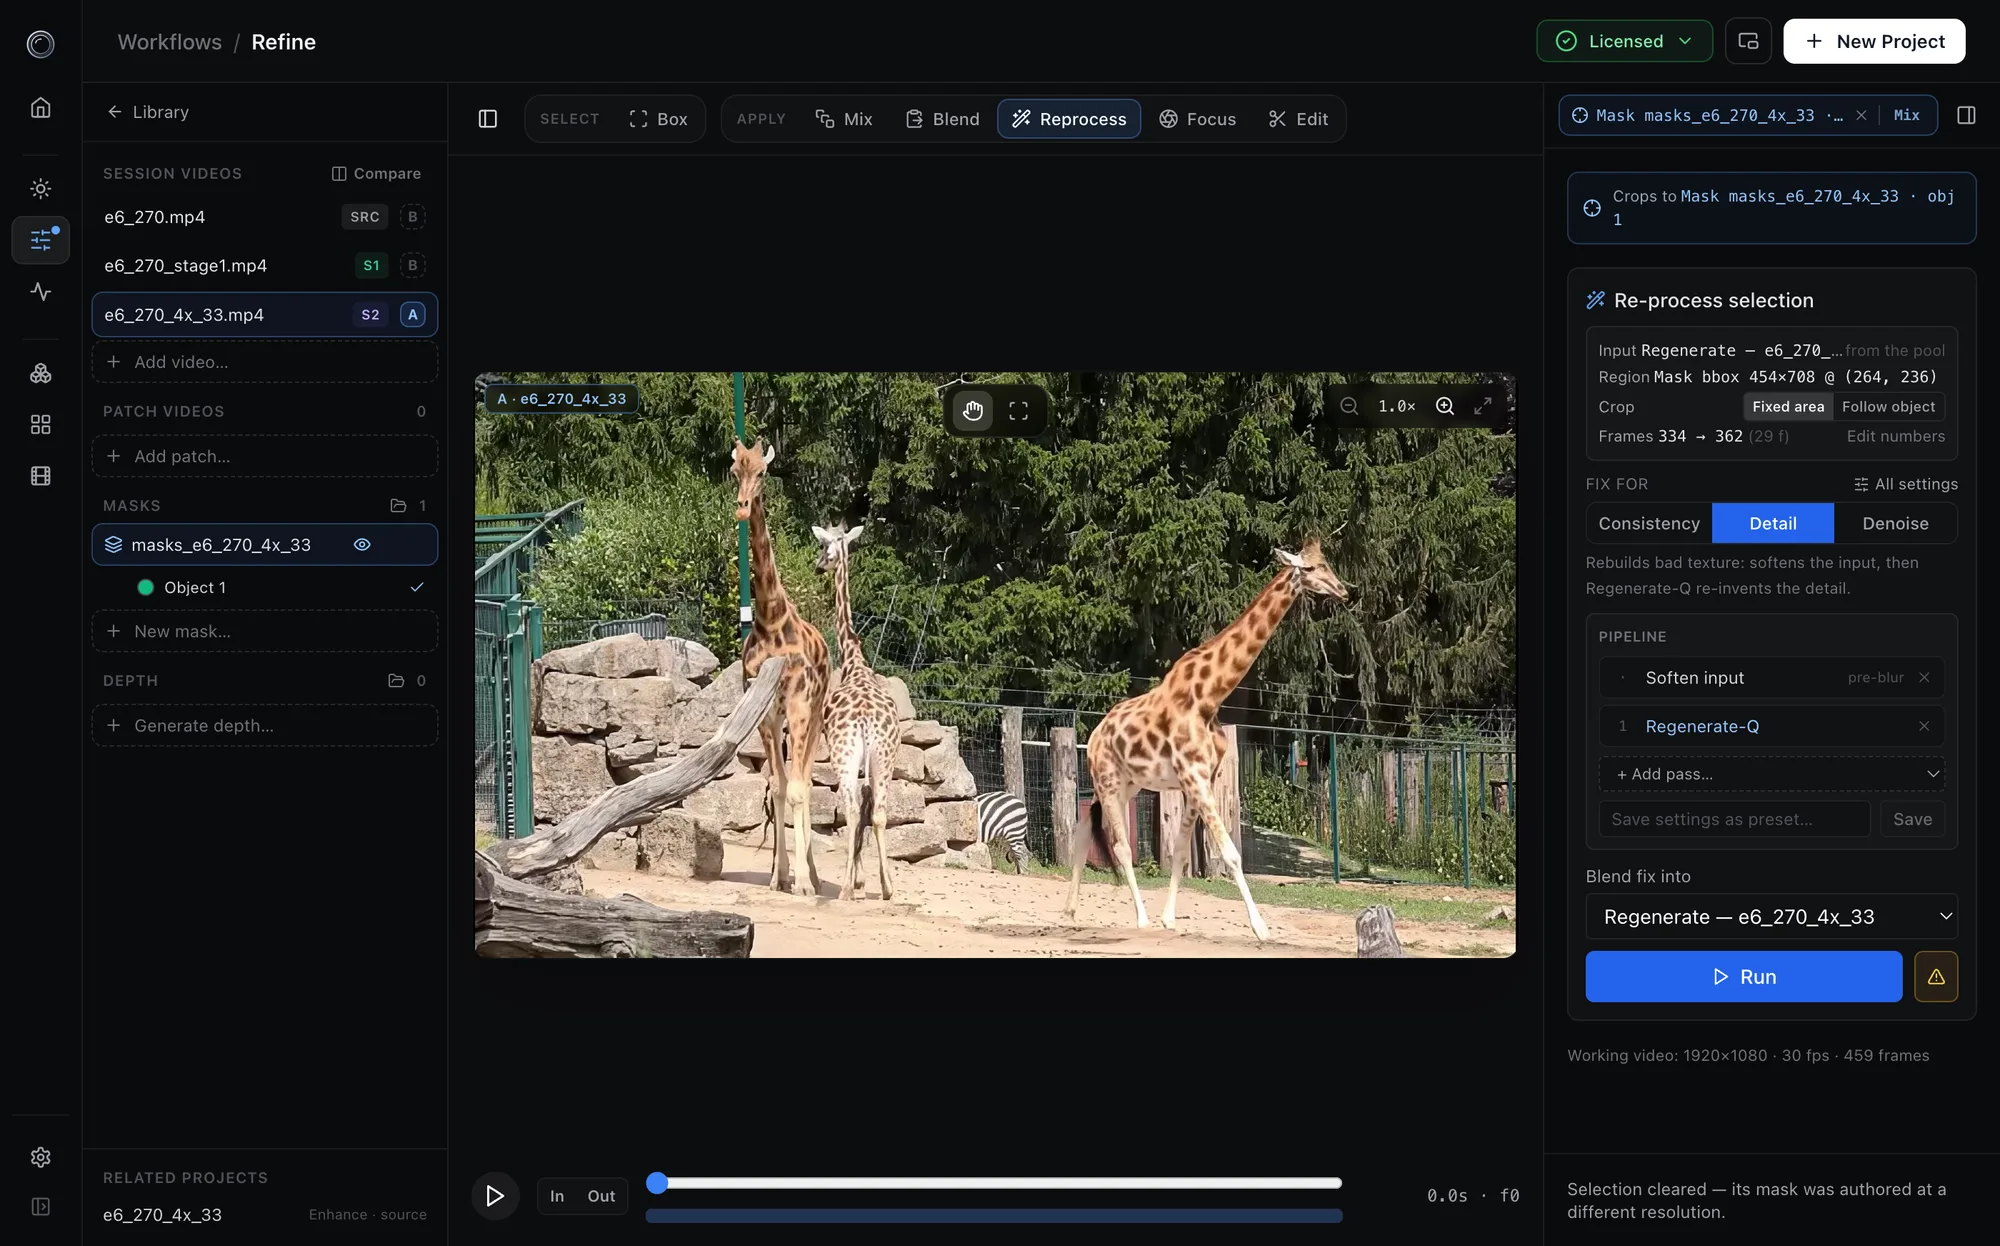Open the stacked cubes sidebar icon
This screenshot has height=1246, width=2000.
click(x=40, y=373)
